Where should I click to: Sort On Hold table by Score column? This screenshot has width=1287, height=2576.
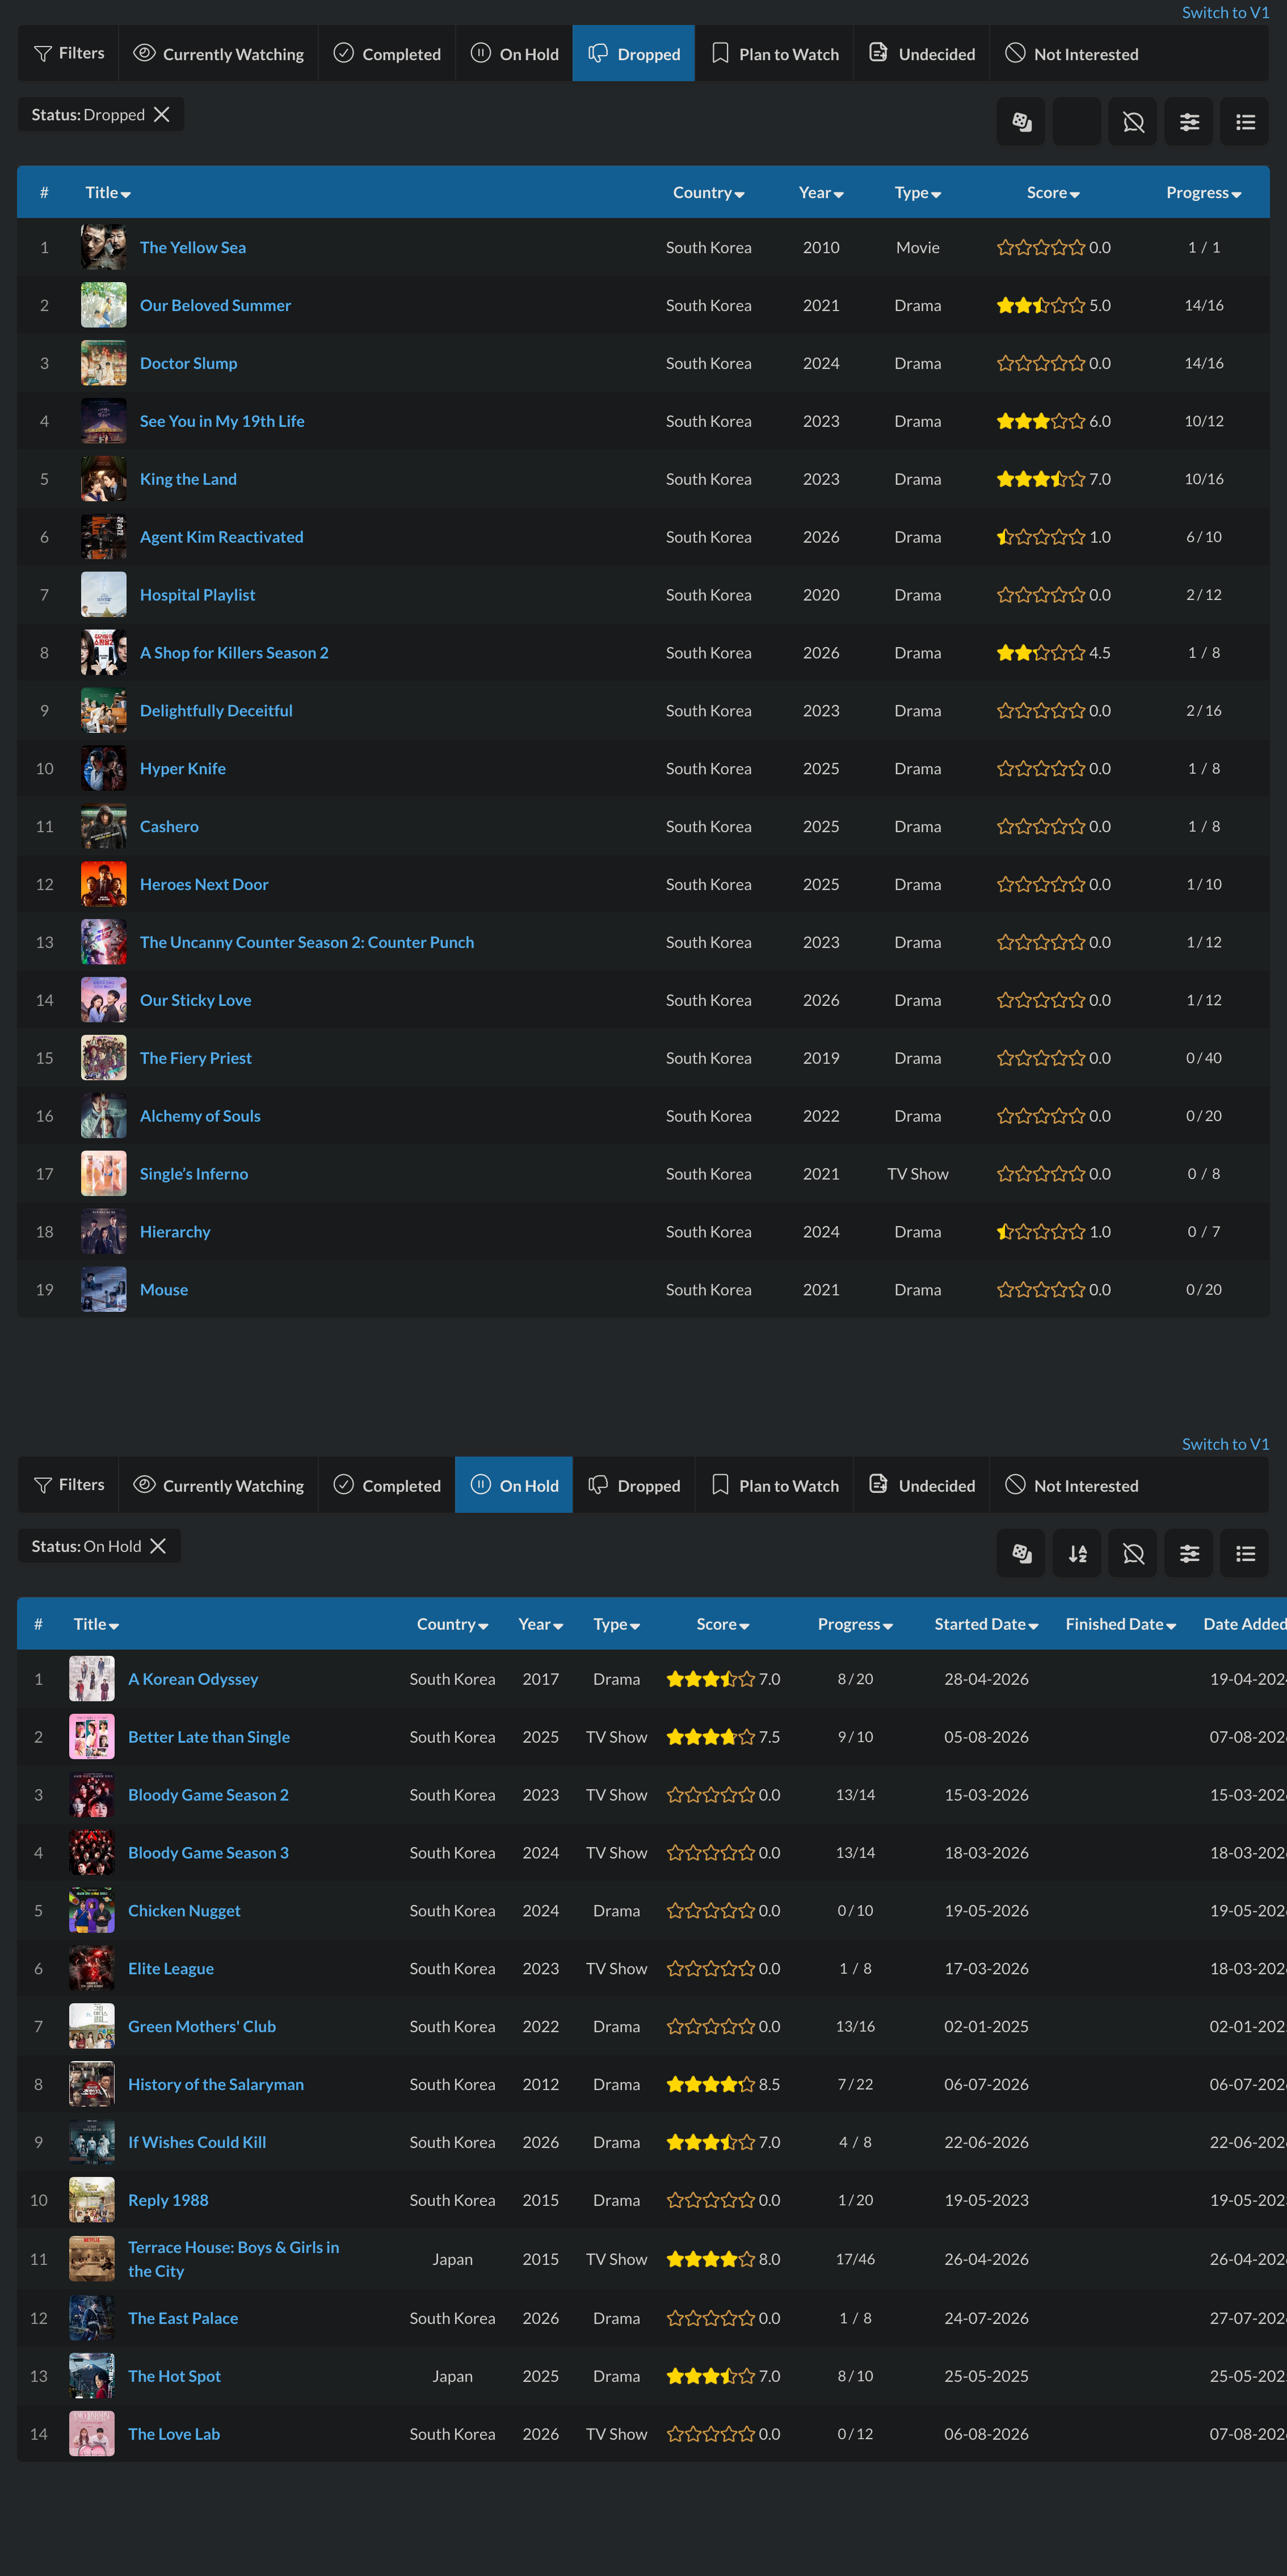click(x=723, y=1624)
